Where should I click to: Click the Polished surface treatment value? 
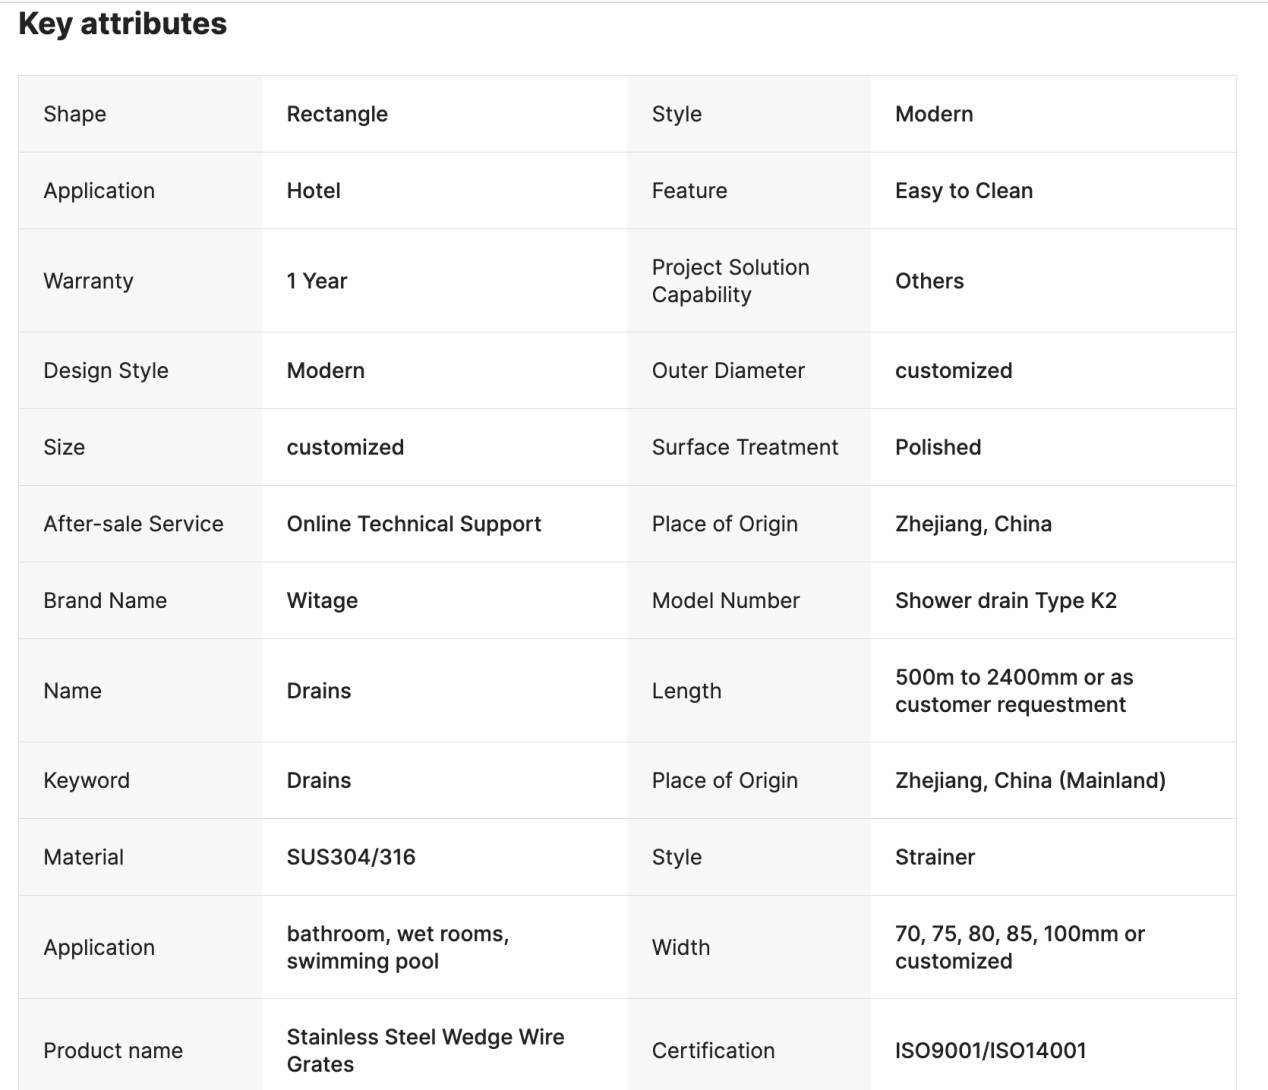tap(938, 447)
